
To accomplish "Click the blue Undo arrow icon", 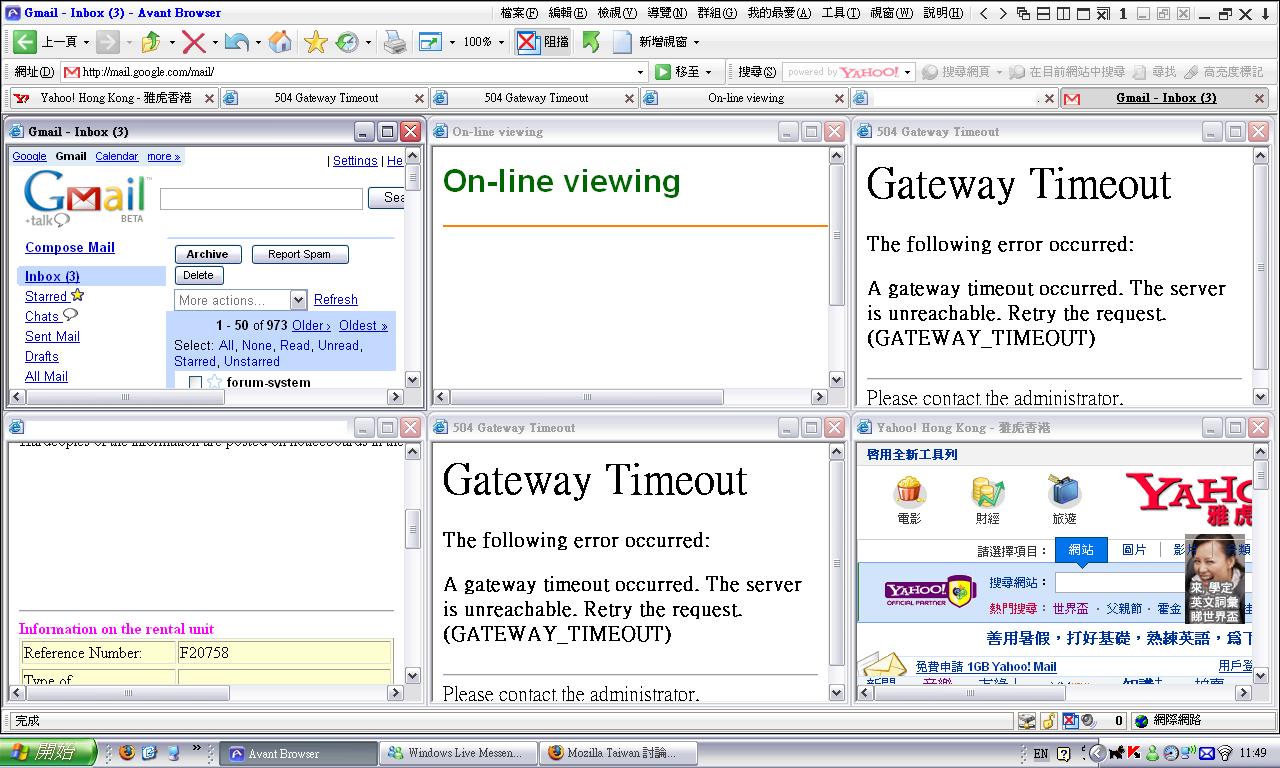I will click(x=237, y=42).
